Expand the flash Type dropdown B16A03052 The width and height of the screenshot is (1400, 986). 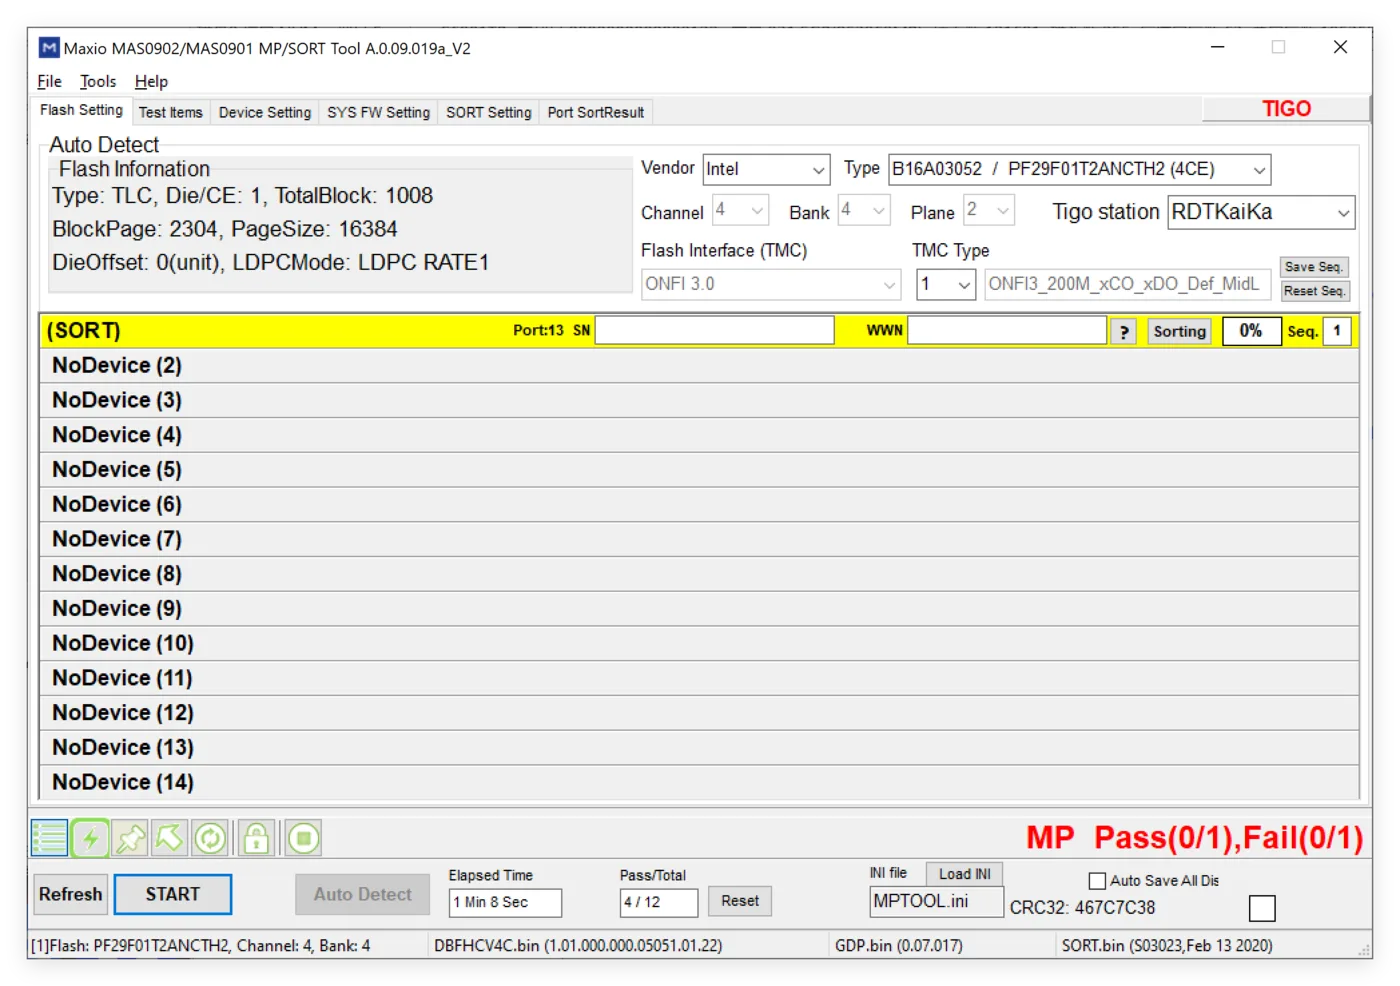(1080, 170)
